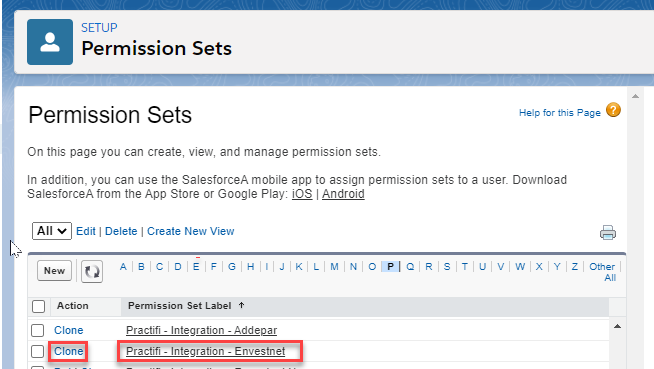Check the Practifi Integration Envestnet row checkbox

coord(38,351)
